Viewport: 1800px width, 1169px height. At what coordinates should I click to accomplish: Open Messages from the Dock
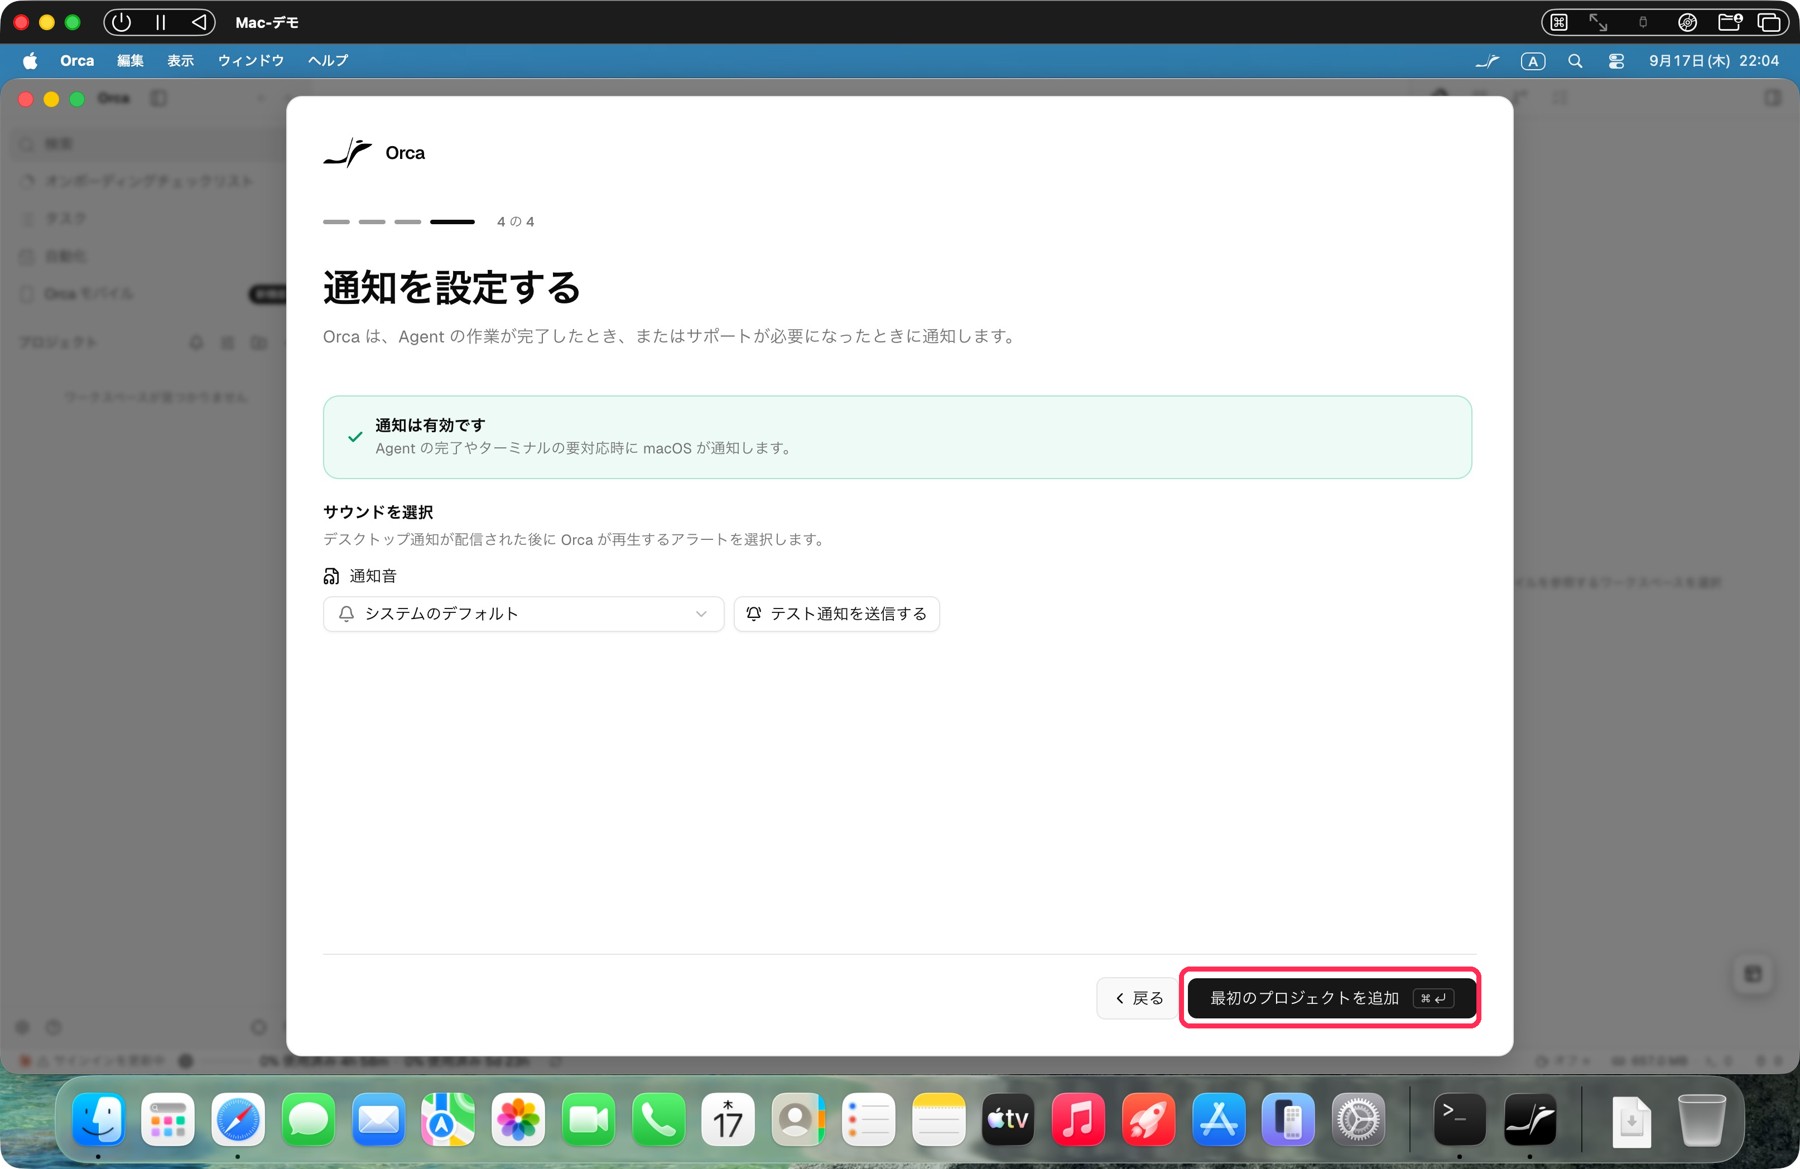[x=308, y=1120]
